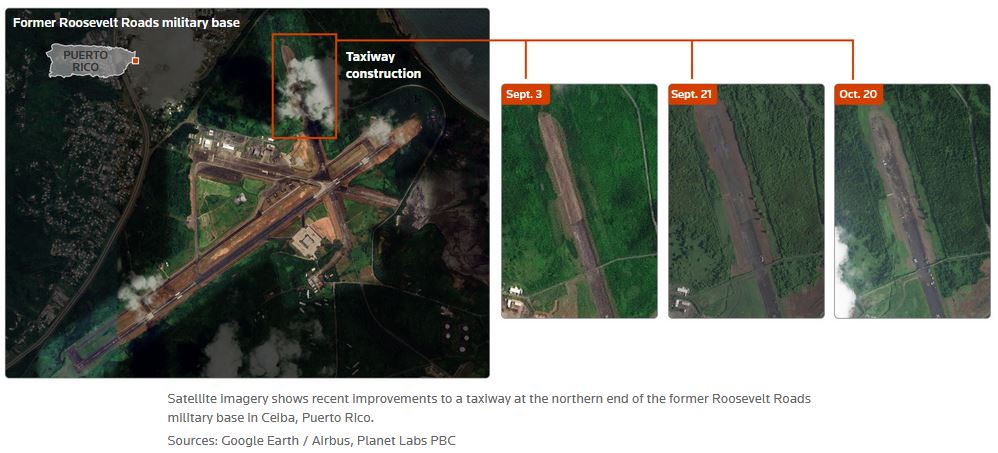Select the Sept. 21 date tag
This screenshot has height=453, width=998.
coord(692,94)
